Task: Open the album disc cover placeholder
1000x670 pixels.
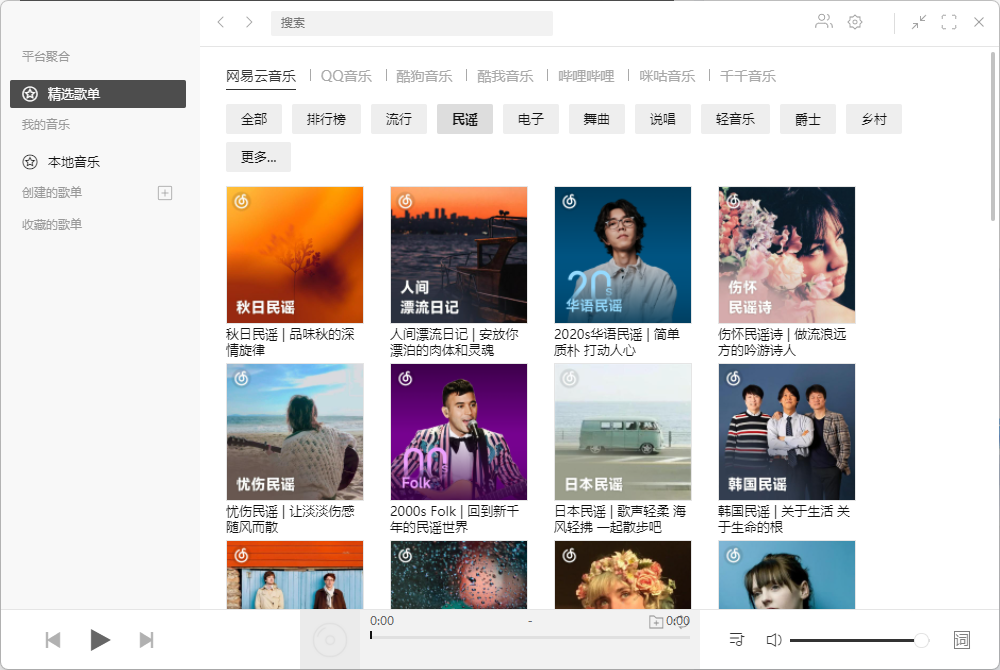Action: pyautogui.click(x=330, y=640)
